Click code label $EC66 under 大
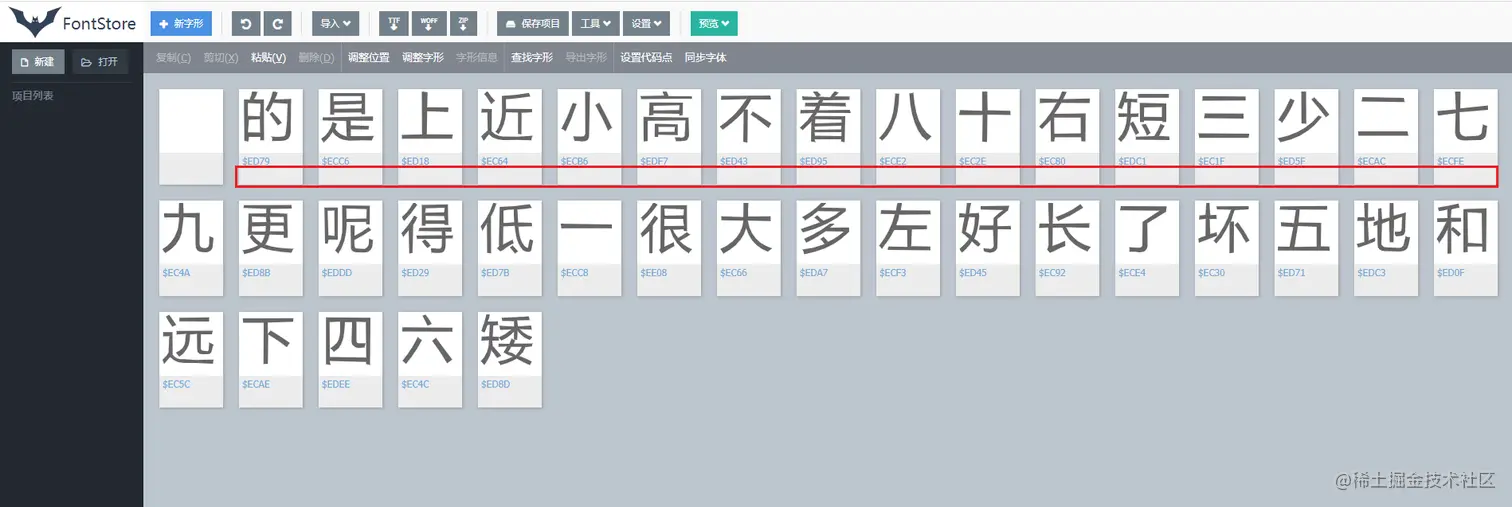This screenshot has height=507, width=1512. point(734,273)
